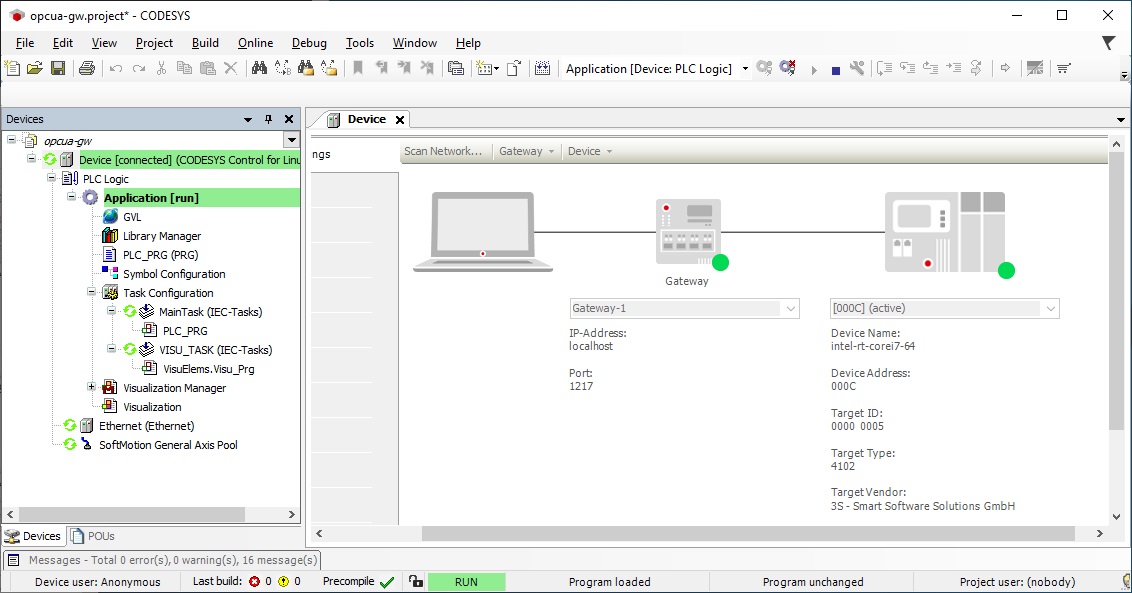
Task: Click the Delete X icon in toolbar
Action: 230,69
